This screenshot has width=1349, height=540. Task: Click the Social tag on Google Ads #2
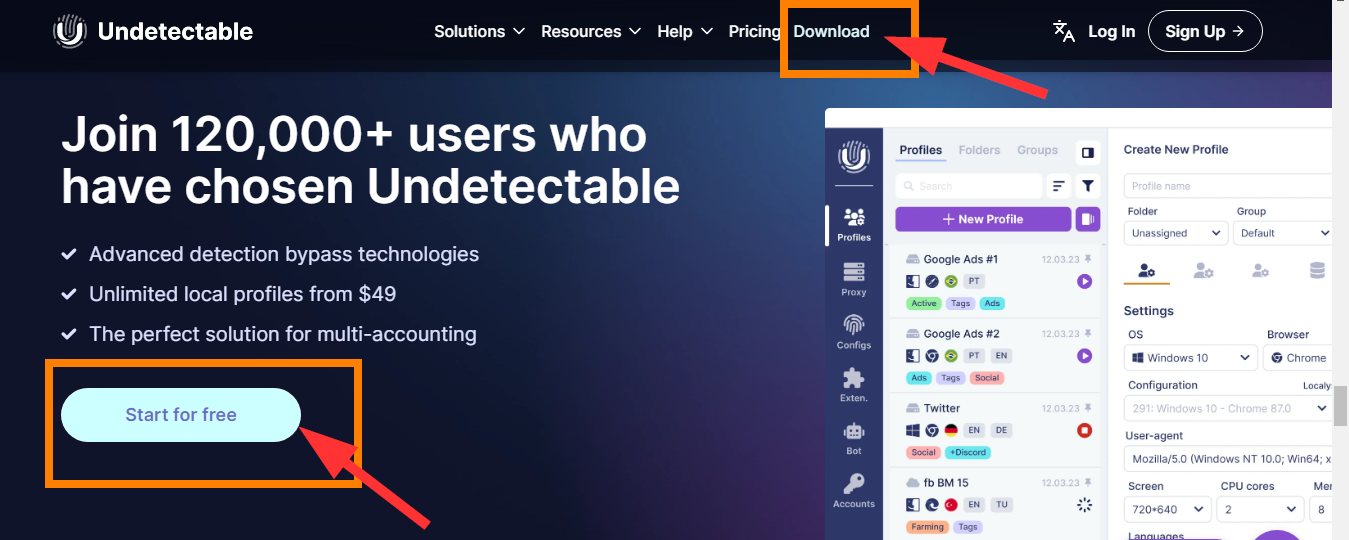click(987, 378)
